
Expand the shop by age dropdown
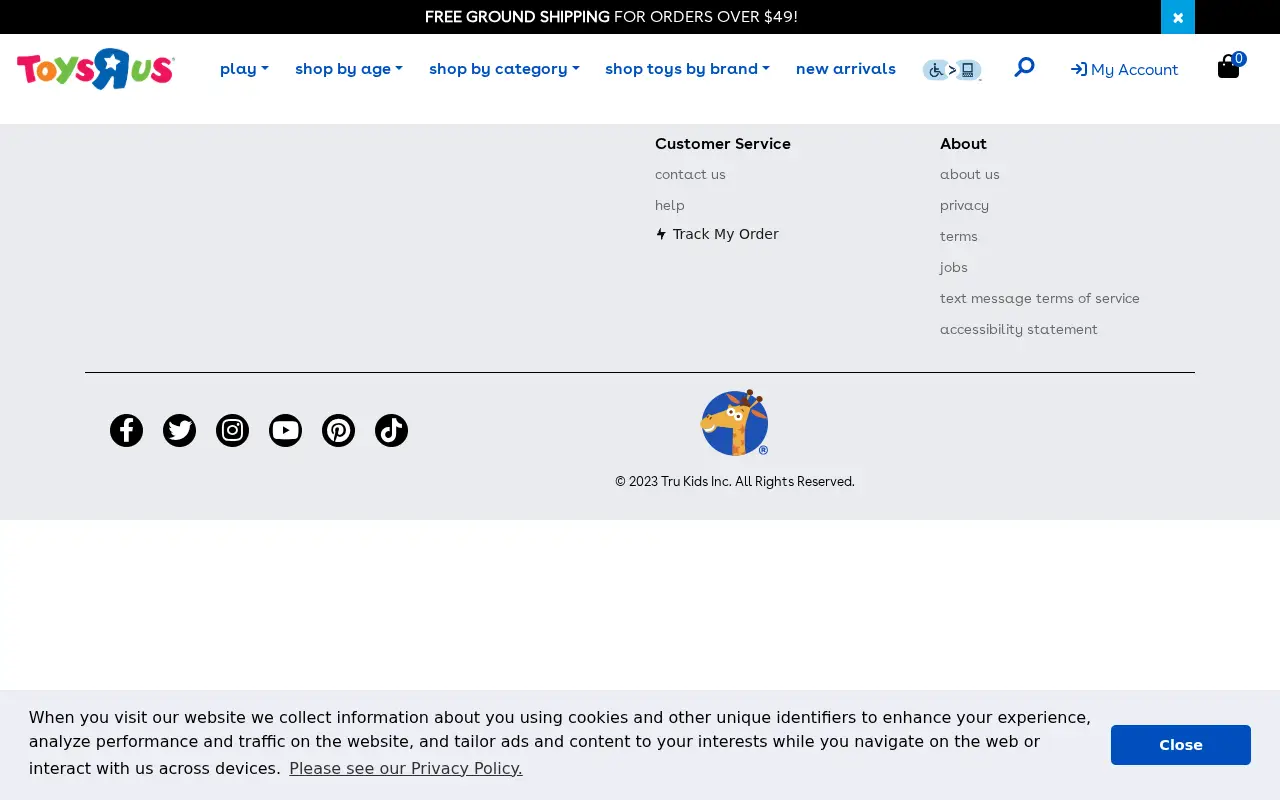click(x=349, y=68)
